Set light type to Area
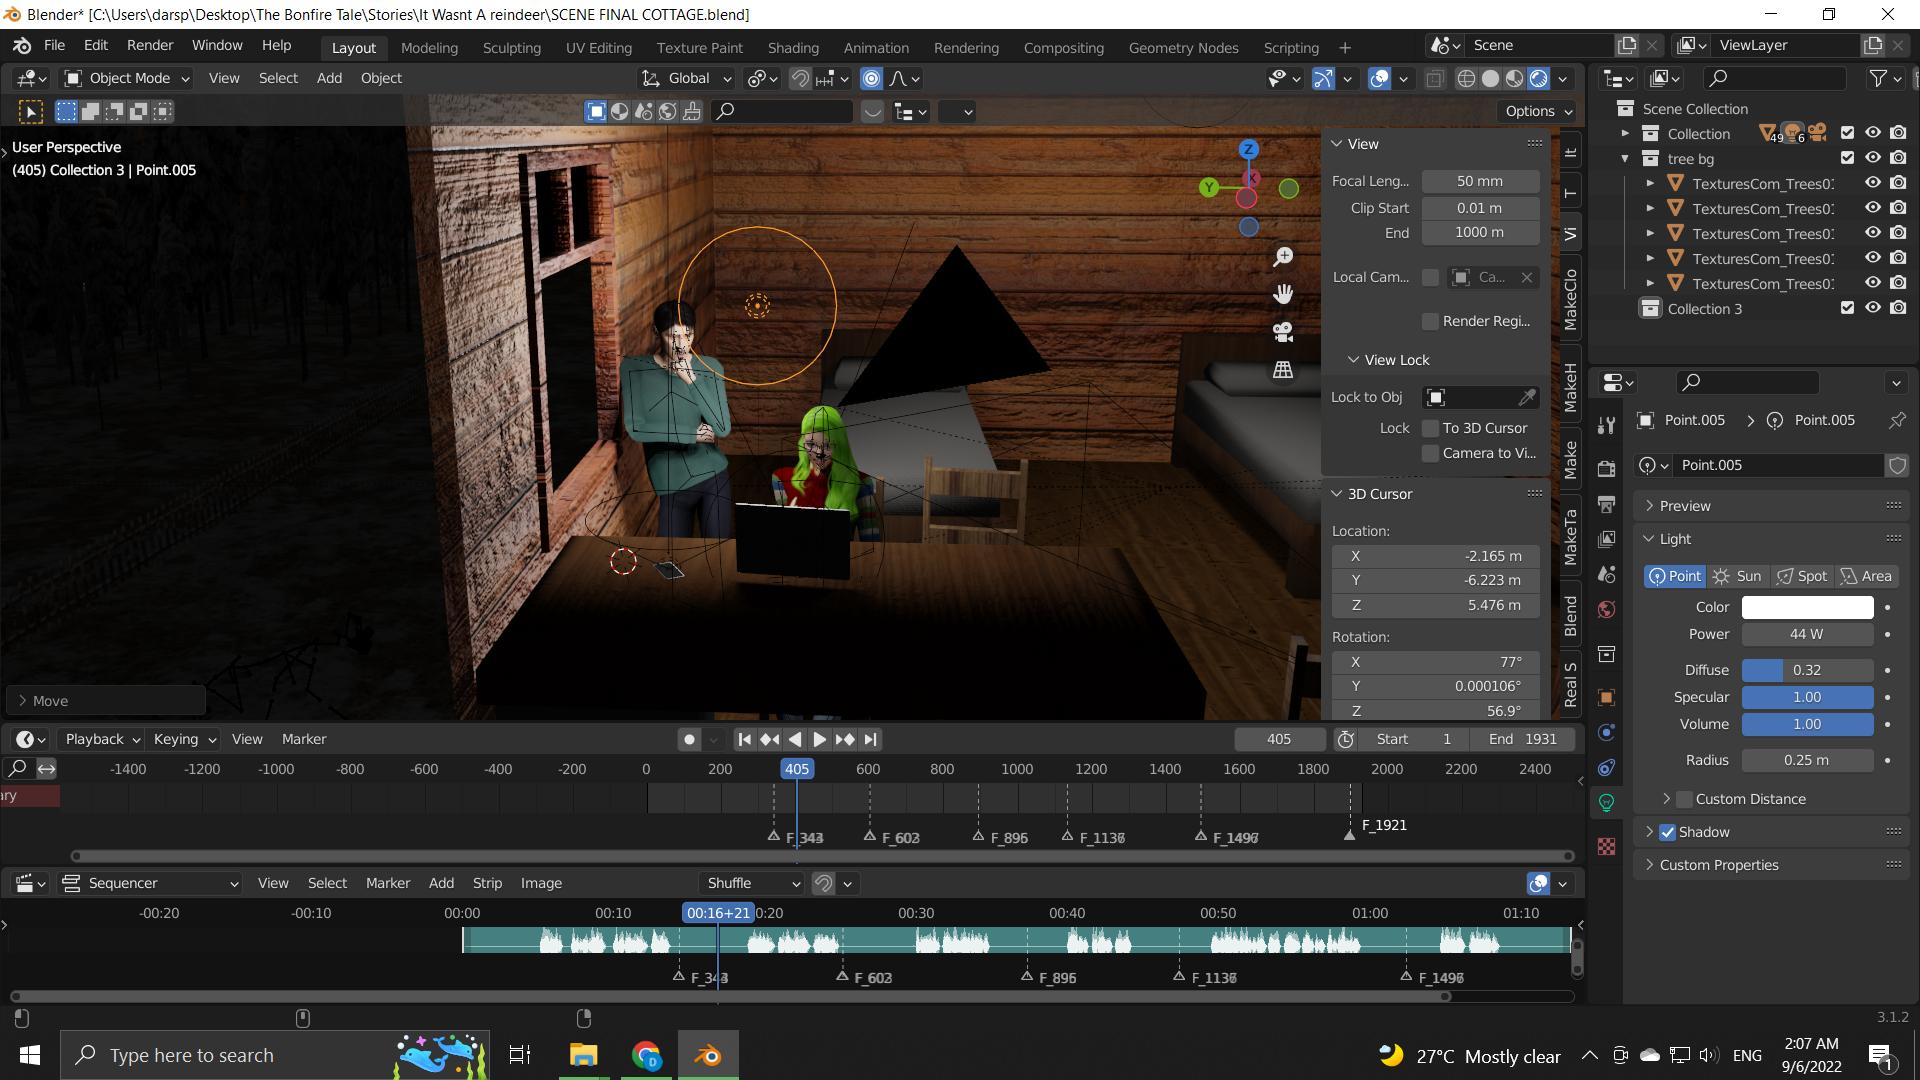1920x1080 pixels. coord(1866,577)
